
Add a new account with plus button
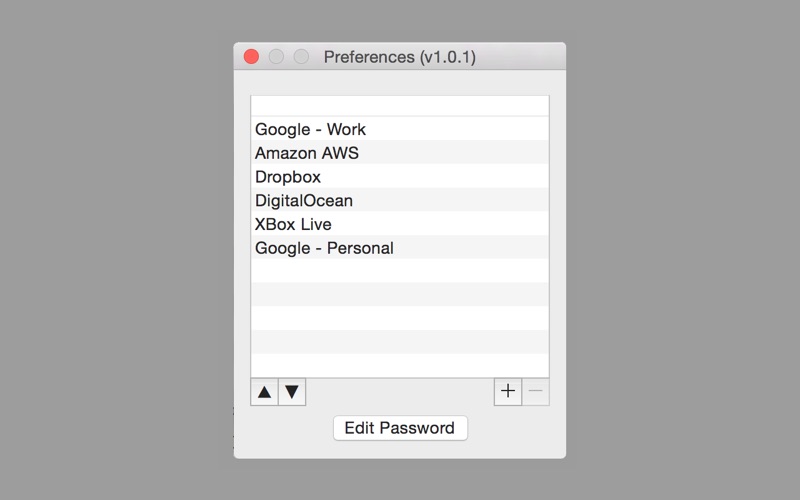508,392
